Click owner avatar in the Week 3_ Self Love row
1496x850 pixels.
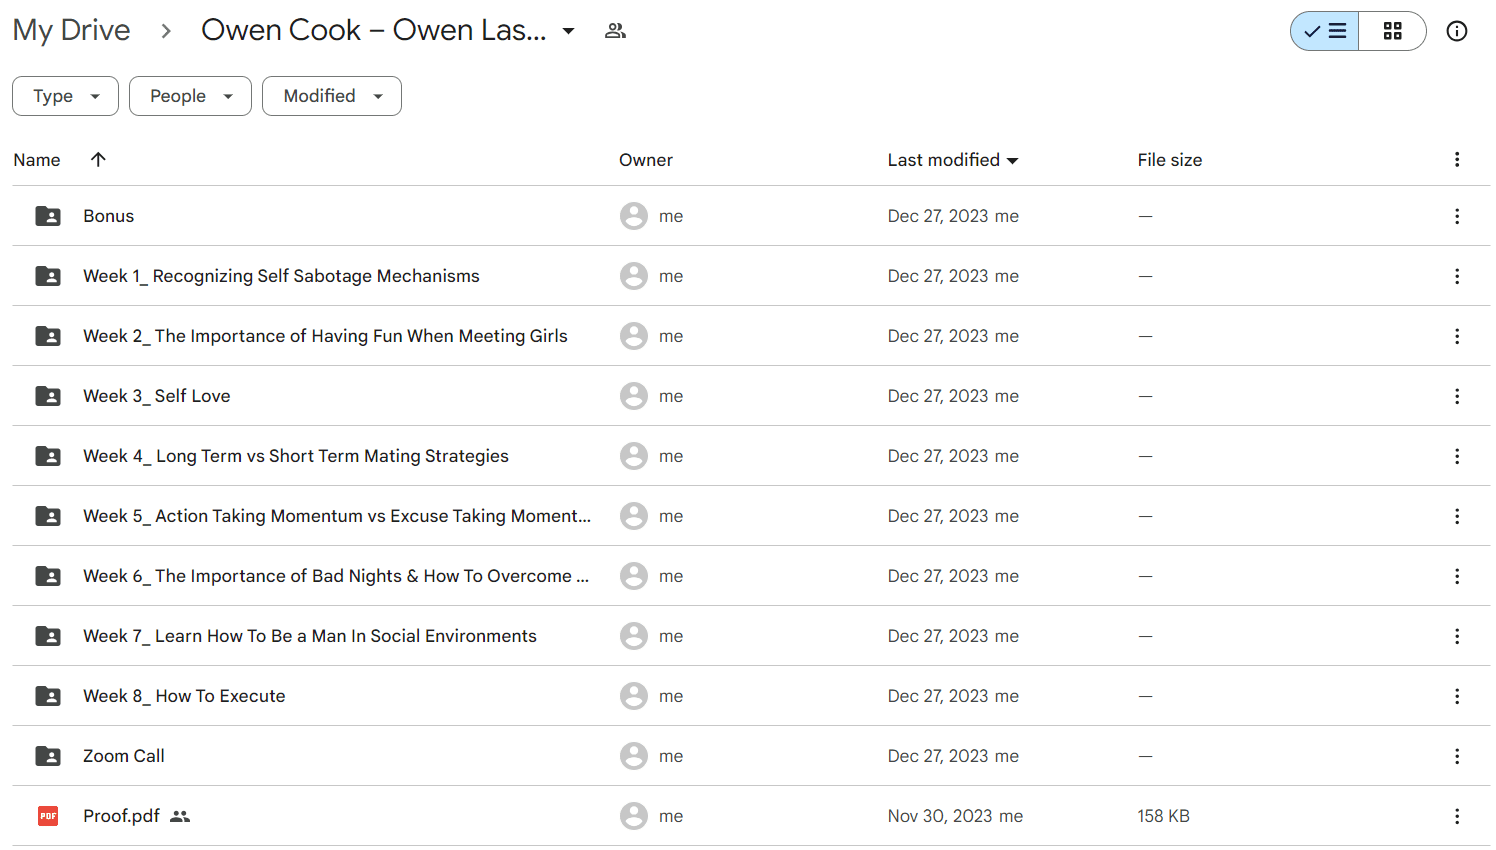click(x=634, y=396)
